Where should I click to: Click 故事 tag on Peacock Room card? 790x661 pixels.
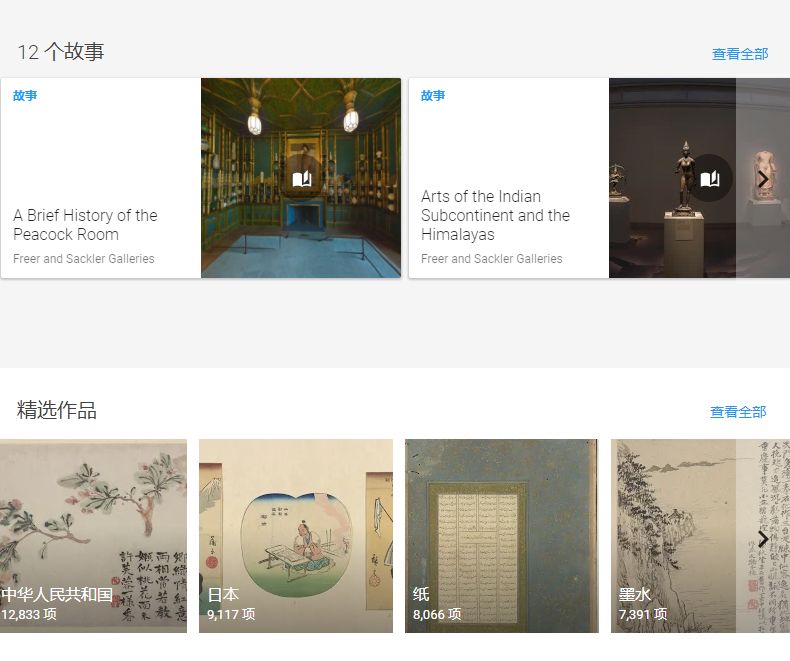pos(25,95)
